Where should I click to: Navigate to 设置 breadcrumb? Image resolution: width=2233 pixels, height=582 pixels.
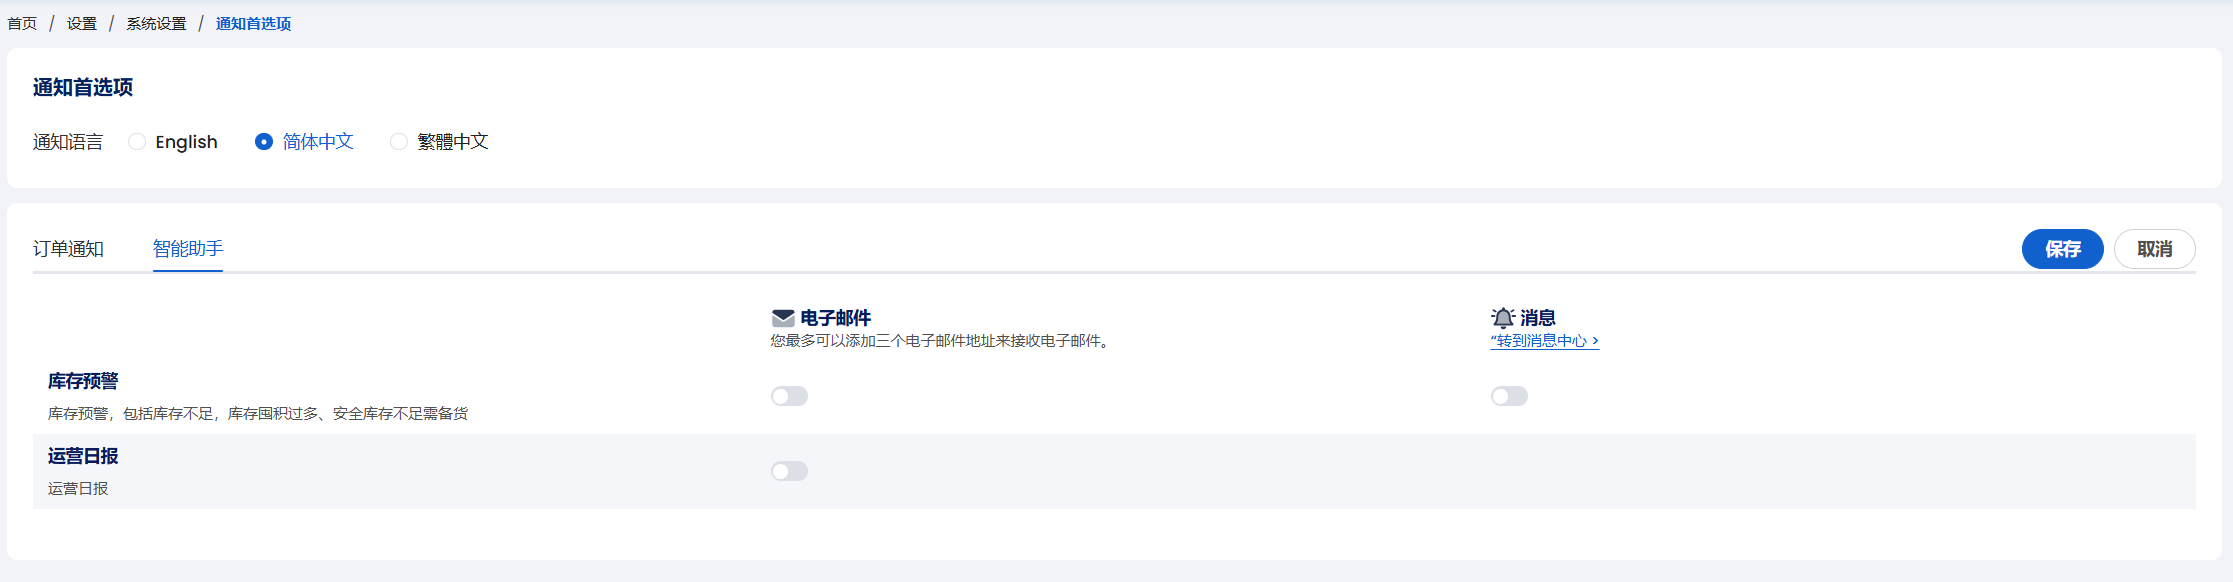click(x=82, y=24)
